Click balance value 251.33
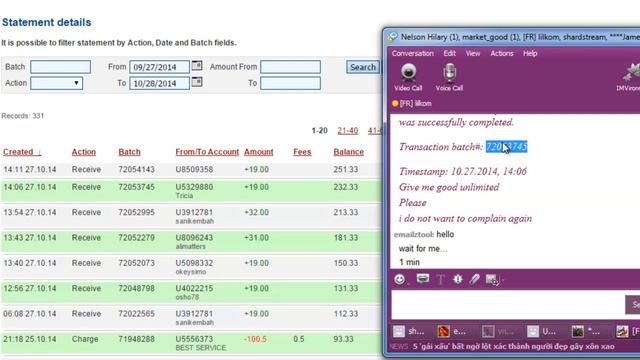This screenshot has height=360, width=640. [345, 169]
